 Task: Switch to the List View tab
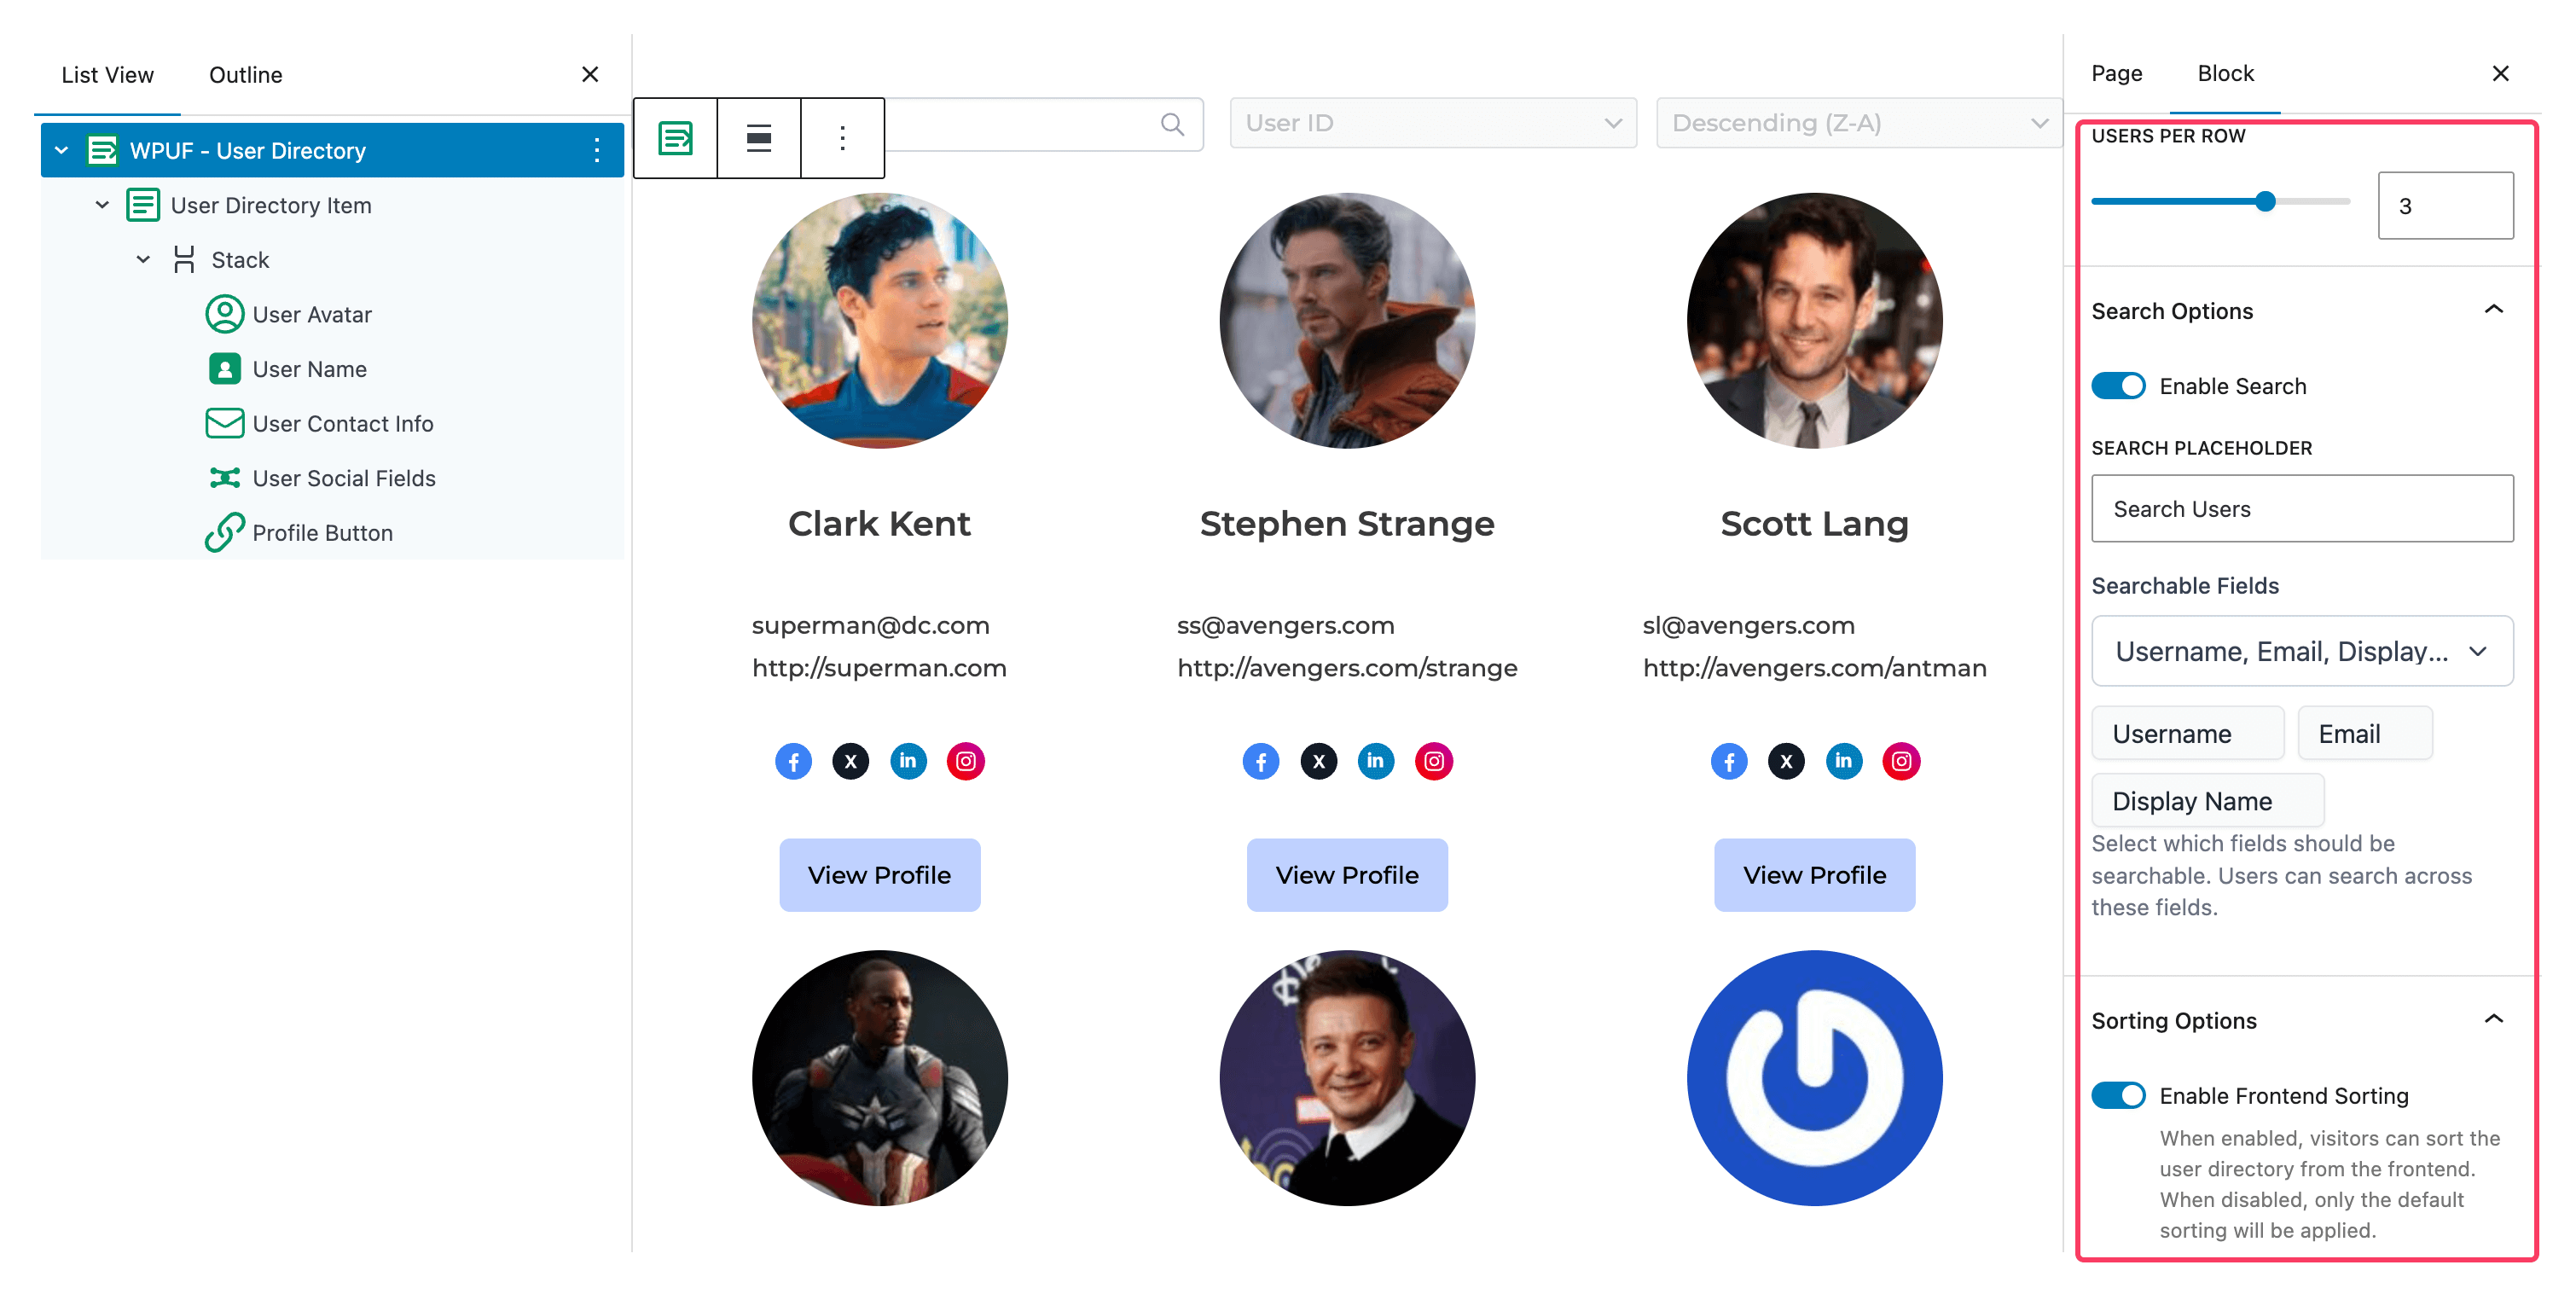click(107, 75)
